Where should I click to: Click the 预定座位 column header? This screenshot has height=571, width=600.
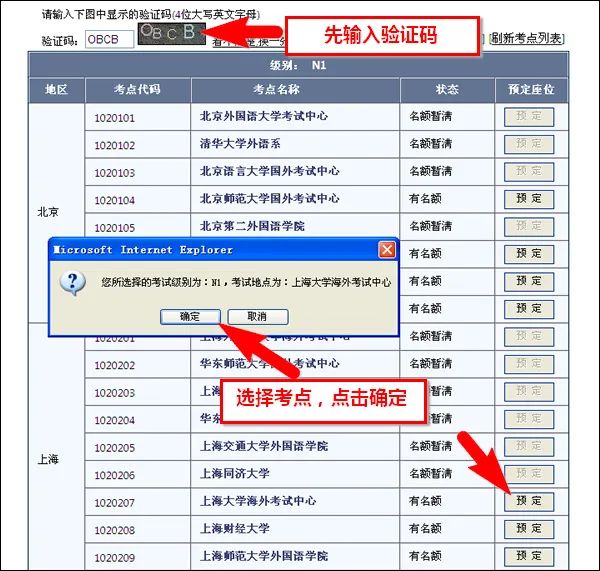click(531, 90)
